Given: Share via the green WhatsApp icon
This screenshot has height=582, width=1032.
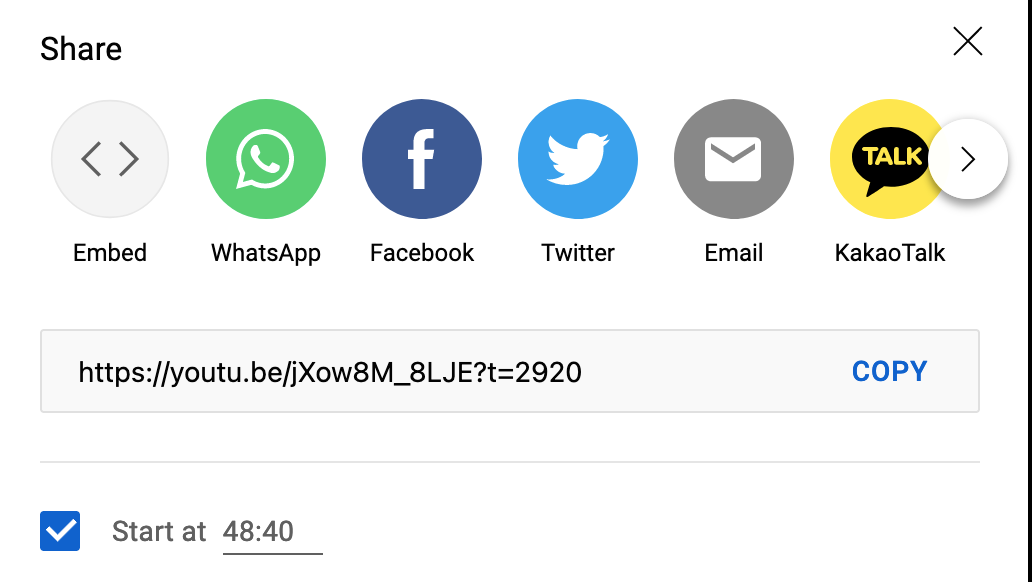Looking at the screenshot, I should pyautogui.click(x=266, y=159).
